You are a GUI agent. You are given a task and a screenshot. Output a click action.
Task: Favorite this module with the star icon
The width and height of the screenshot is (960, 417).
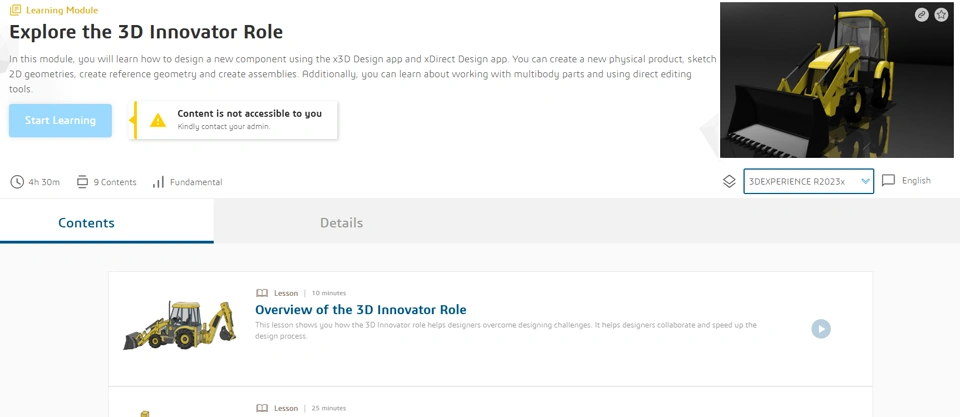pyautogui.click(x=941, y=15)
